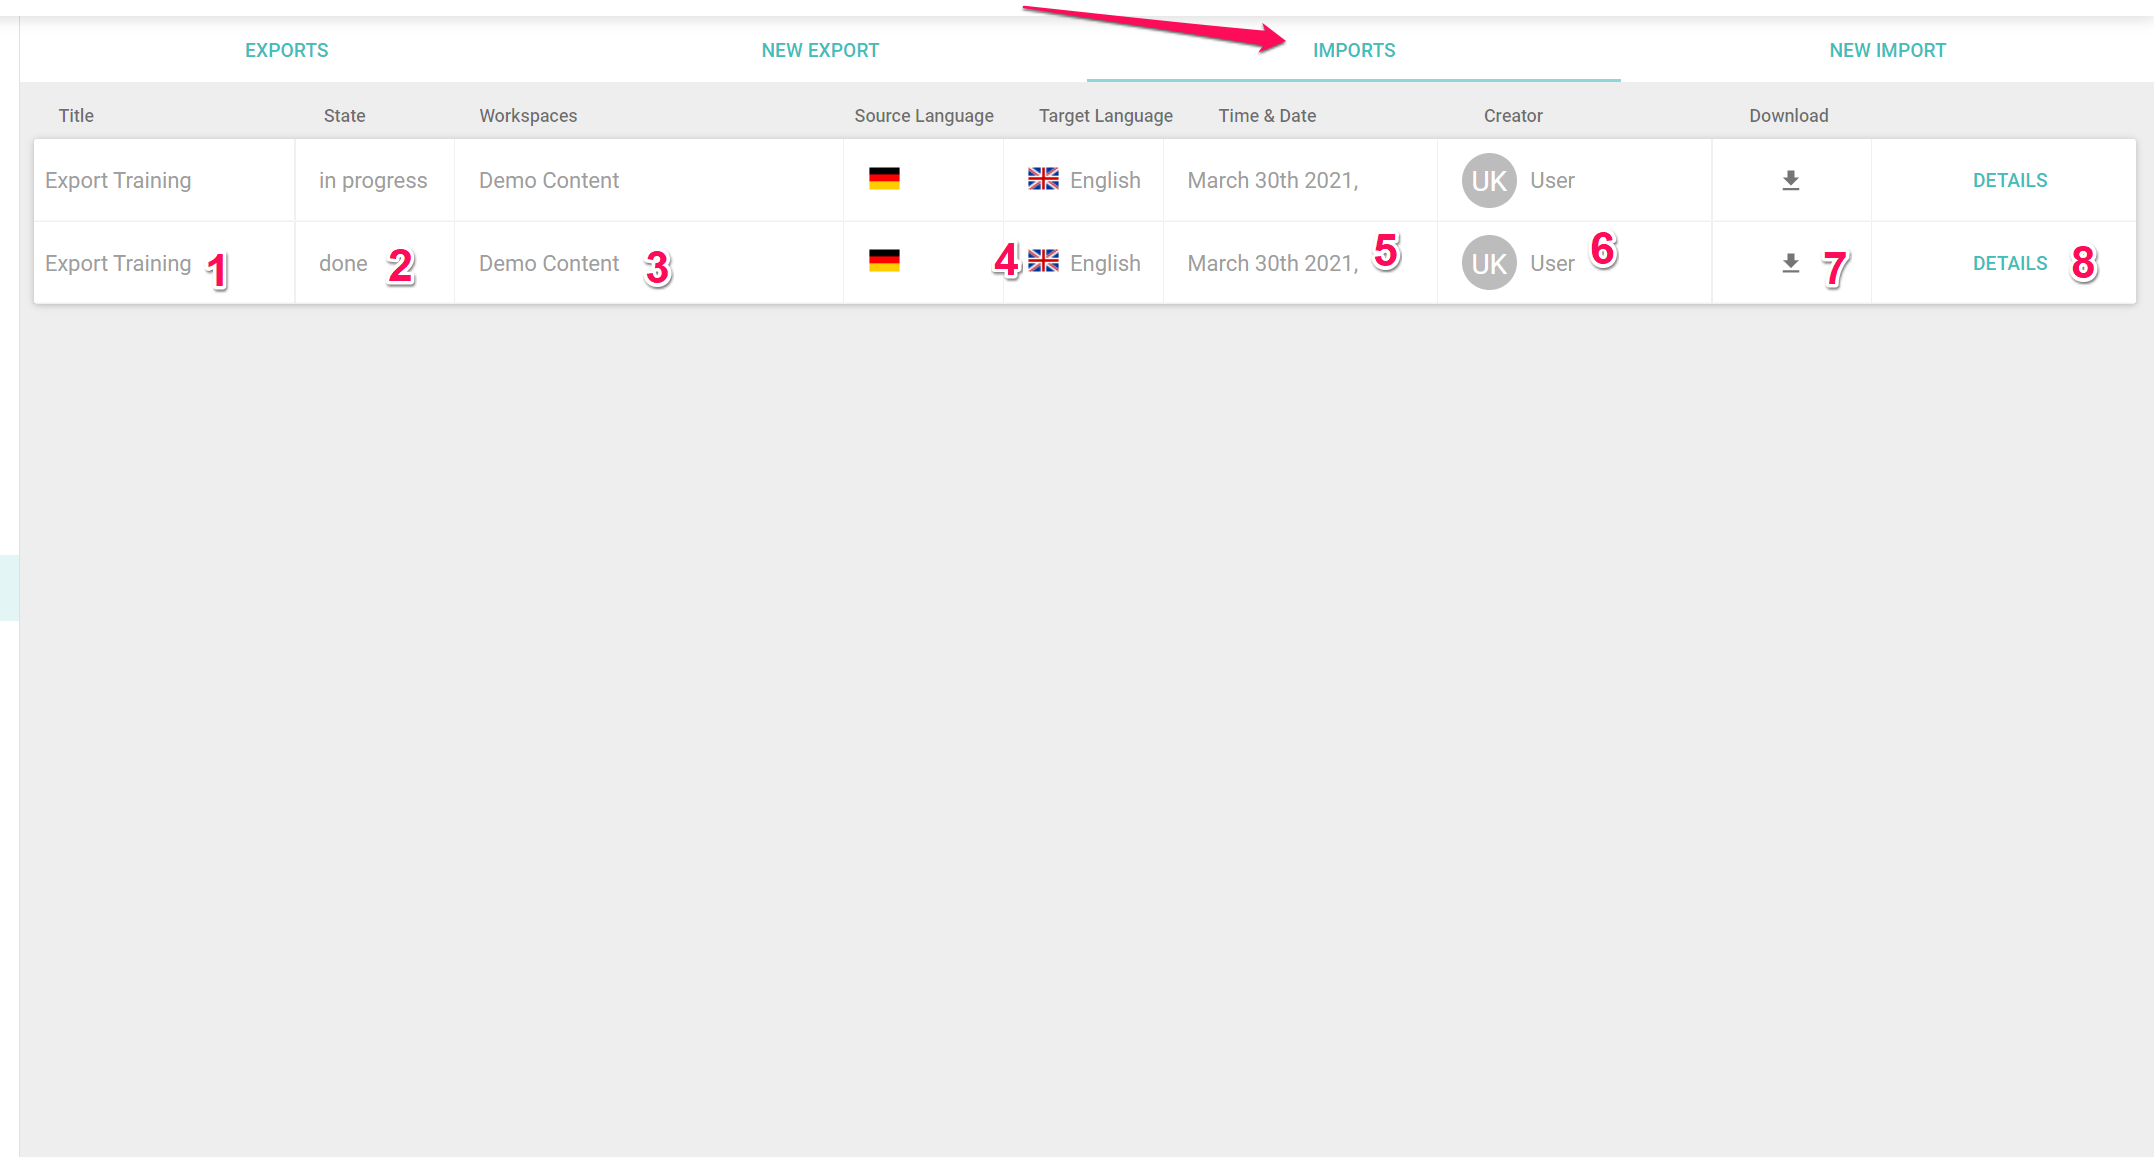Click UK flag in first row

point(1043,179)
